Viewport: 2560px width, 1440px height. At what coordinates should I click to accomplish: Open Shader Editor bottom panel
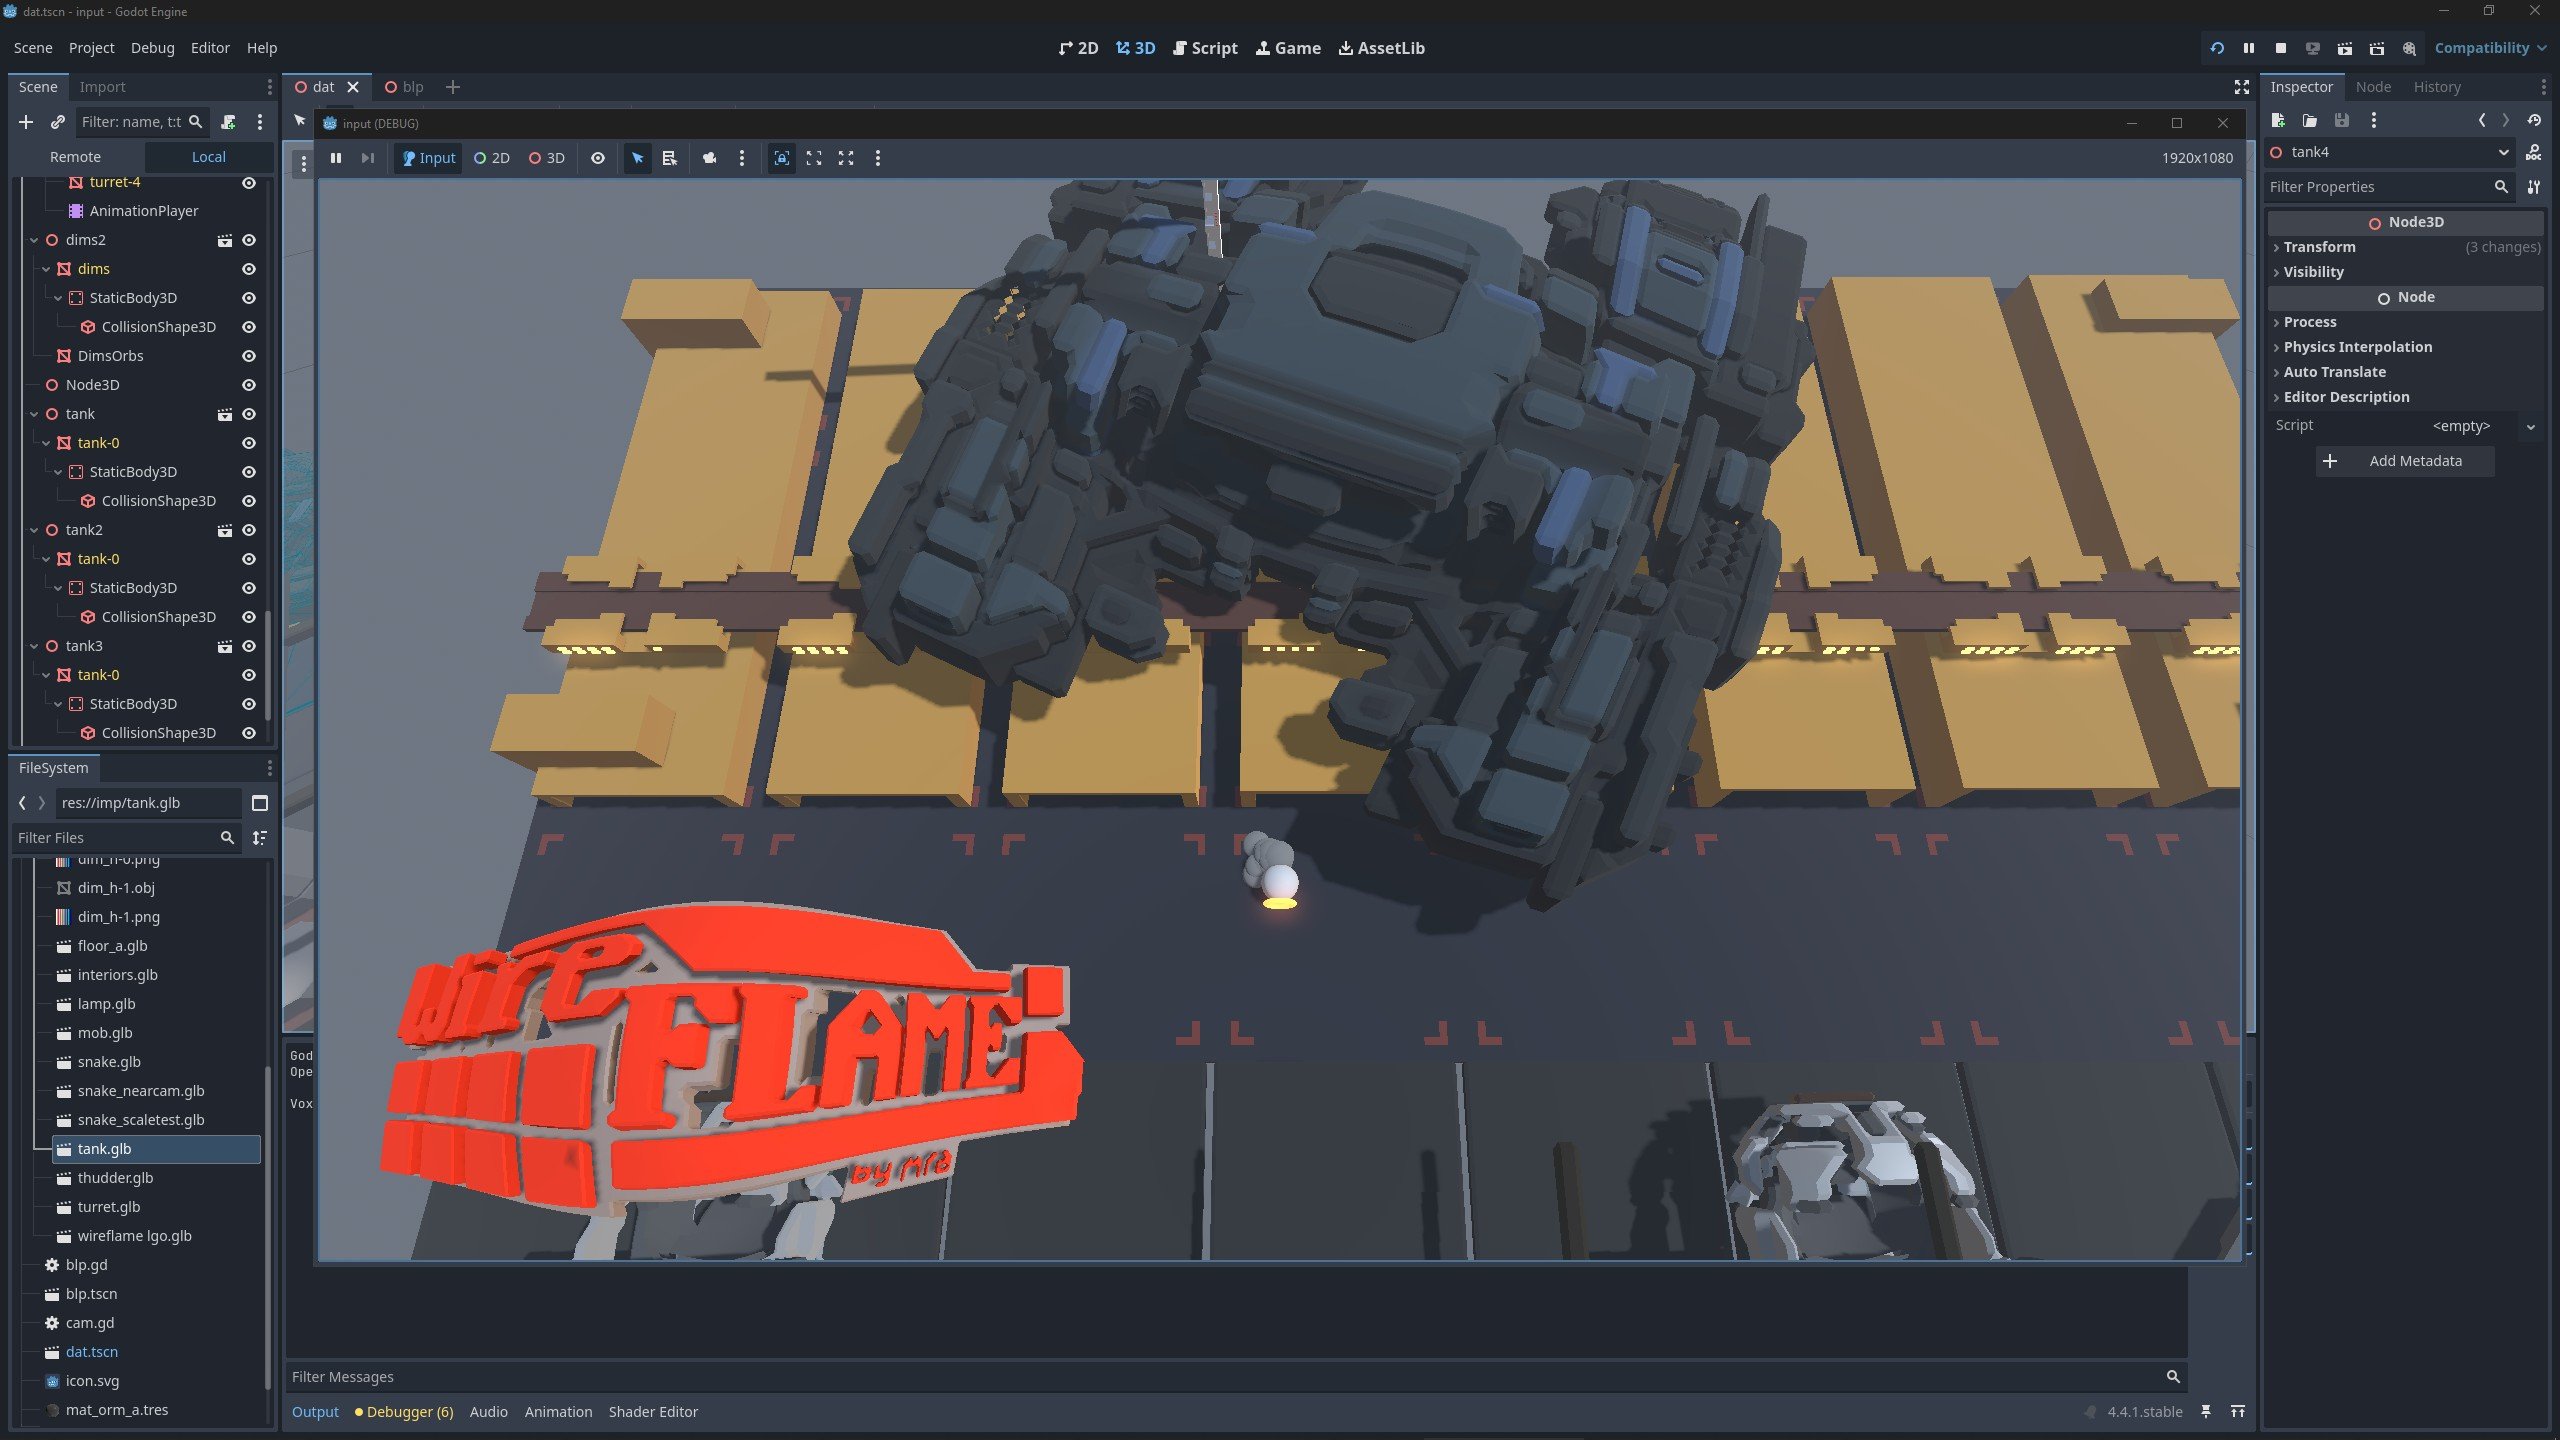[653, 1412]
